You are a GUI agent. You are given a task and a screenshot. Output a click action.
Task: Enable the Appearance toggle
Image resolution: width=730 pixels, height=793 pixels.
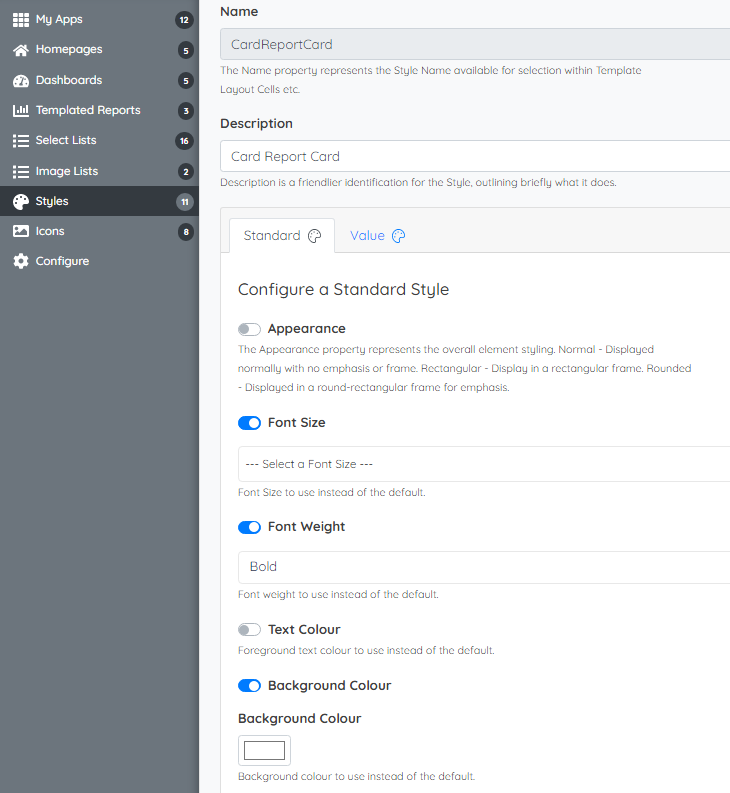(x=249, y=329)
